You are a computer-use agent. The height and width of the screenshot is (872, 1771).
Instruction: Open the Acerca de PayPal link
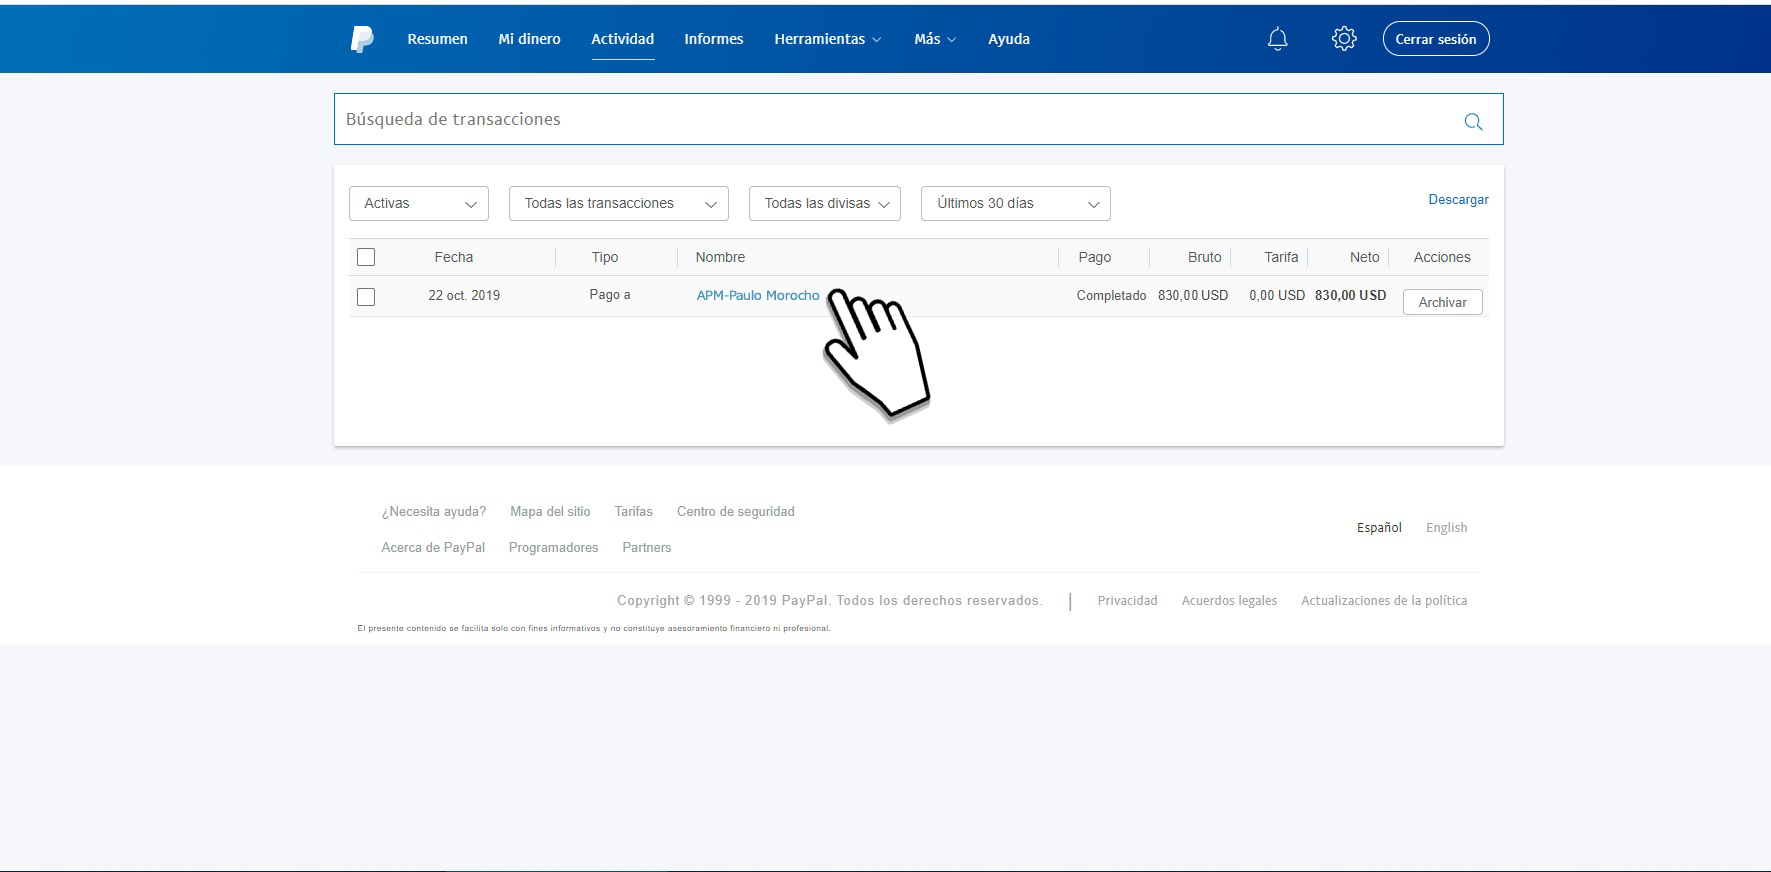[433, 547]
